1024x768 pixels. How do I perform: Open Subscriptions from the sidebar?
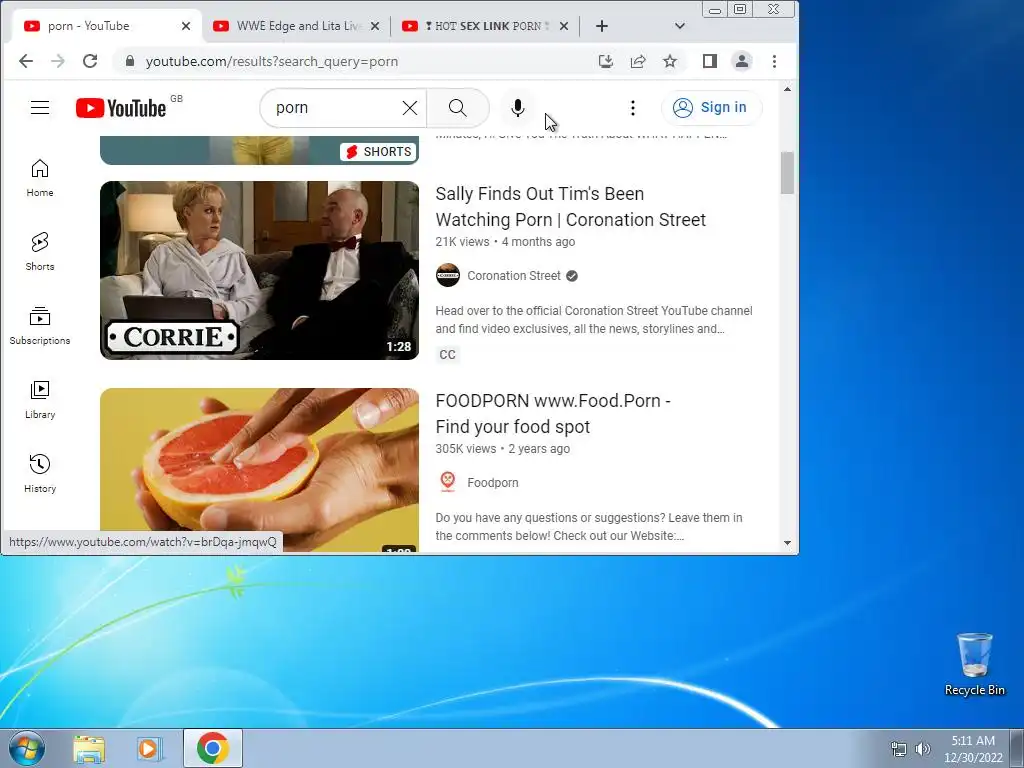40,326
